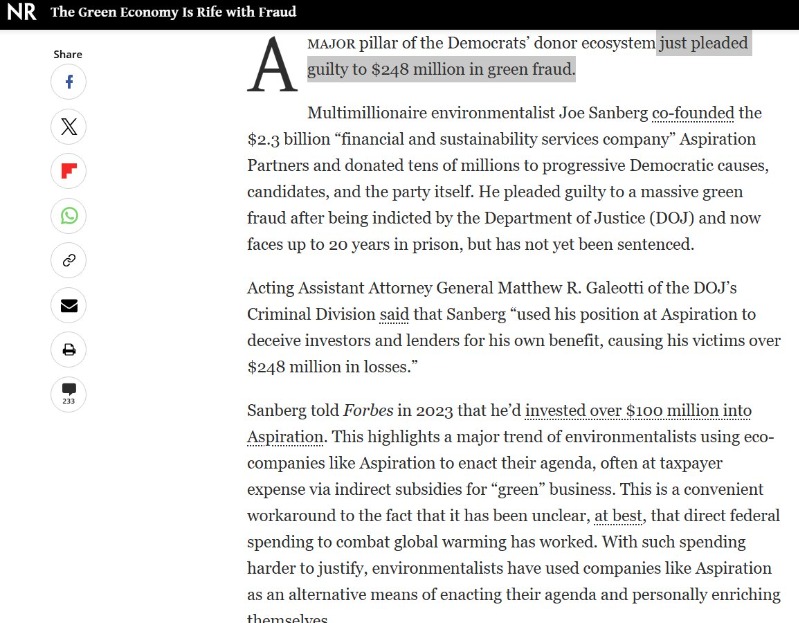Share the article via Flipboard
The width and height of the screenshot is (799, 623).
[x=69, y=171]
